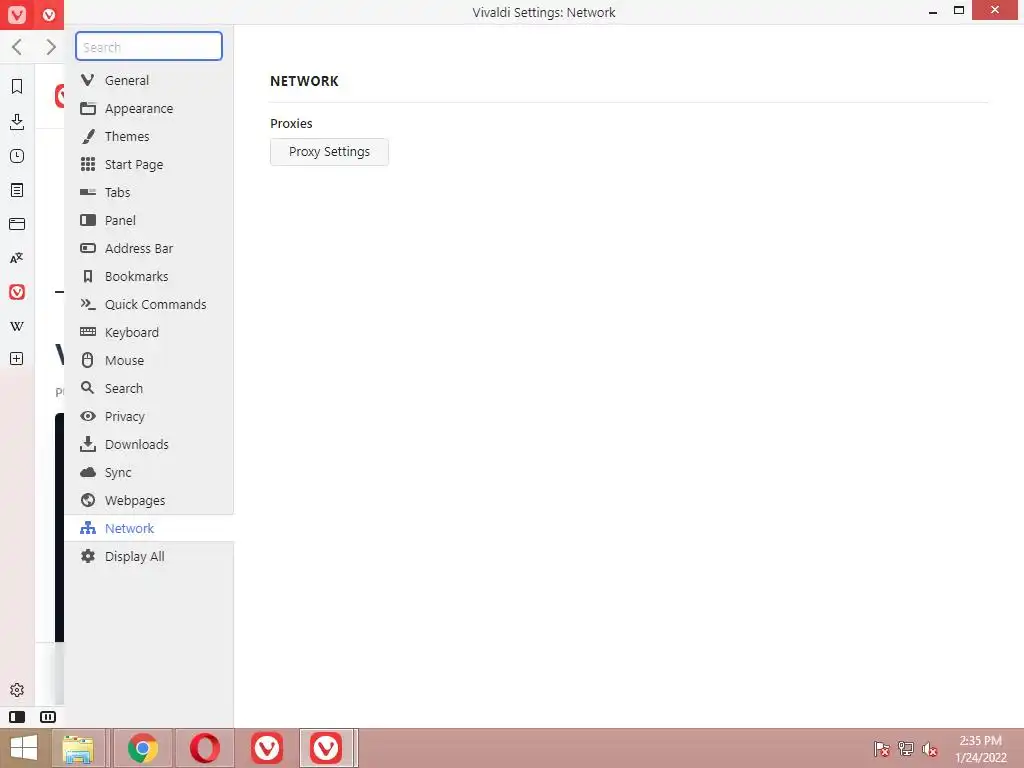
Task: Launch Google Chrome from taskbar
Action: (x=142, y=748)
